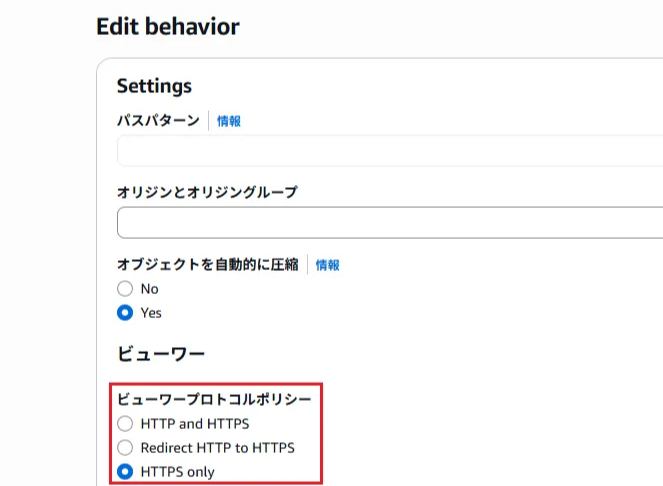Screen dimensions: 663x486
Task: Click the オブジェクトを自動的に圧縮 label
Action: (208, 264)
